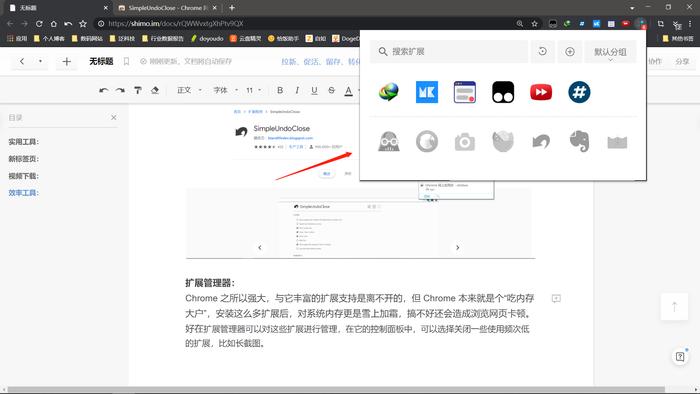Click the format painter icon

(138, 90)
